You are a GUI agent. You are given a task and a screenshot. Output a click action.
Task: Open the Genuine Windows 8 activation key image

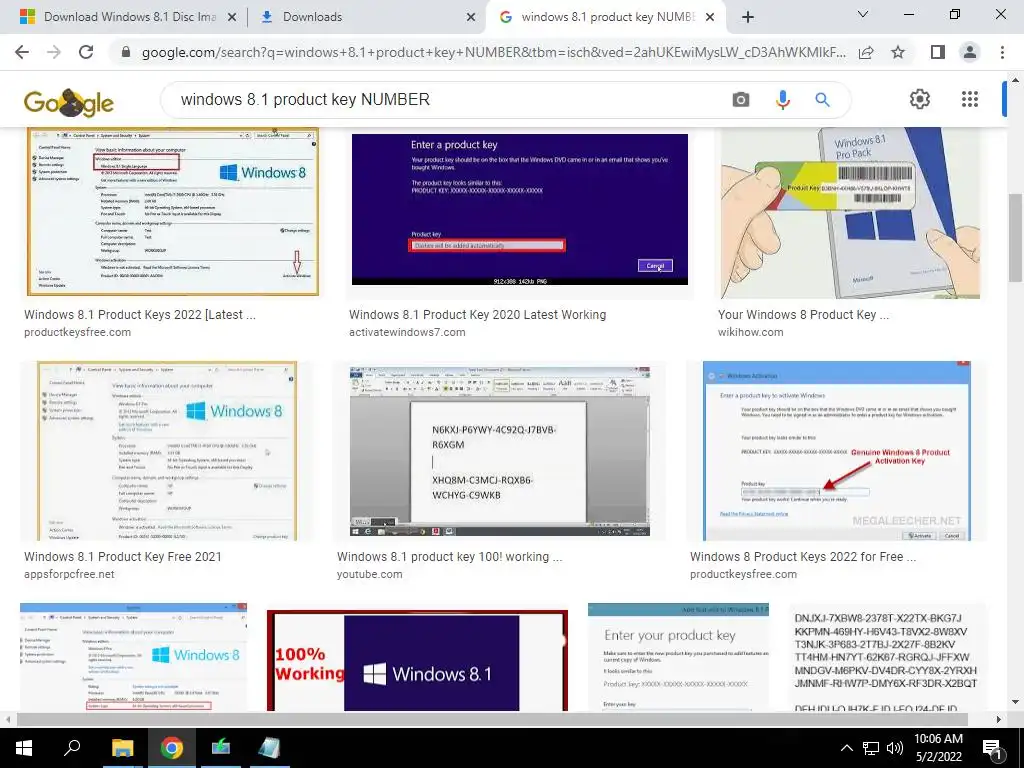click(837, 451)
